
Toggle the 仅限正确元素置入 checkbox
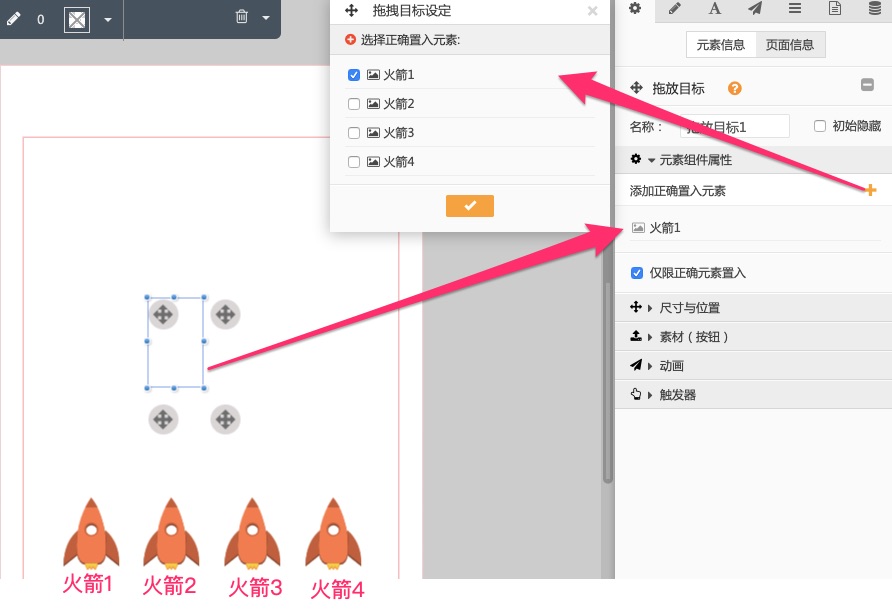coord(637,273)
